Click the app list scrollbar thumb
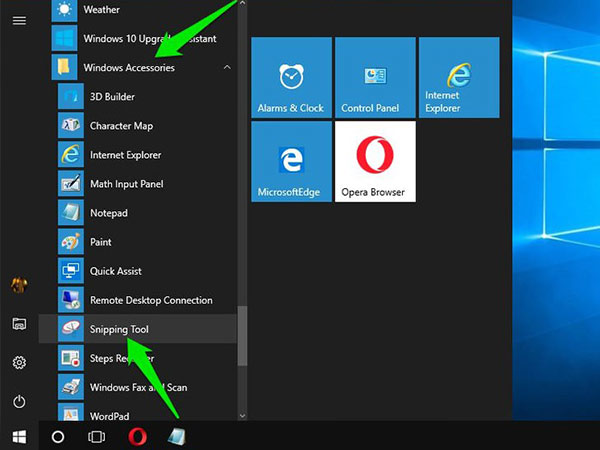This screenshot has height=450, width=600. [x=242, y=336]
